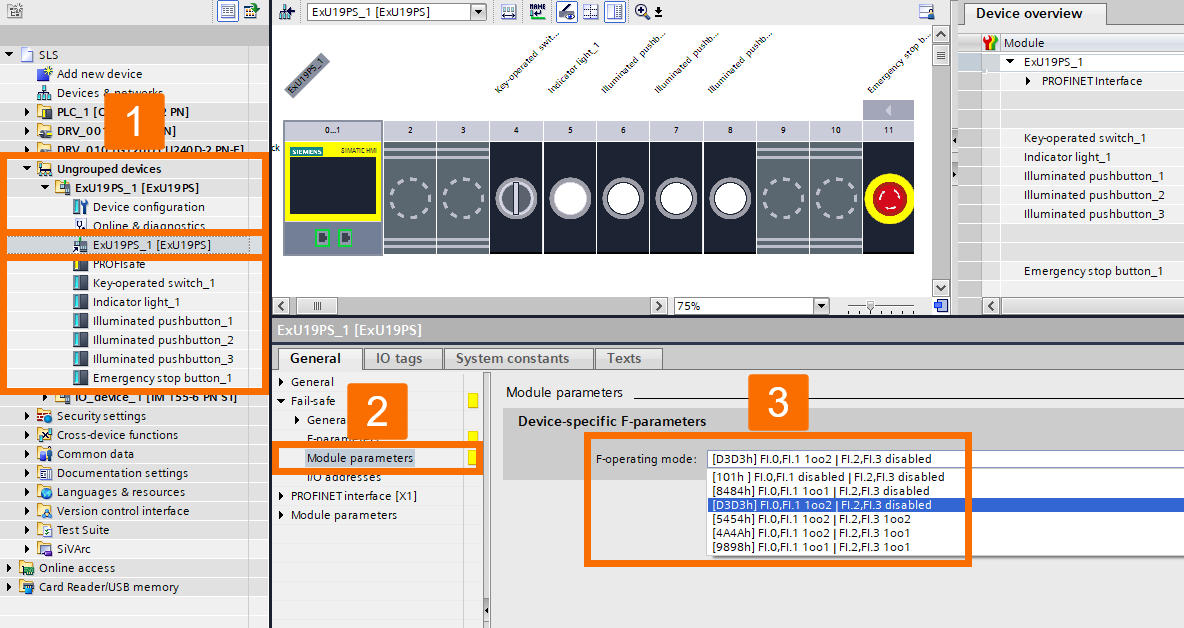Viewport: 1184px width, 628px height.
Task: Click the device export icon with green arrow
Action: pyautogui.click(x=250, y=9)
